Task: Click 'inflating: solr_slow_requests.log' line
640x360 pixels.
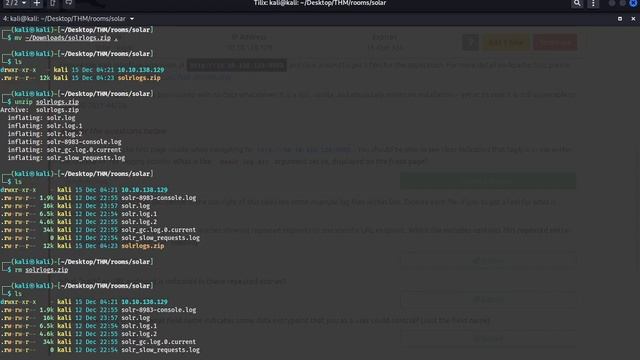Action: coord(66,158)
